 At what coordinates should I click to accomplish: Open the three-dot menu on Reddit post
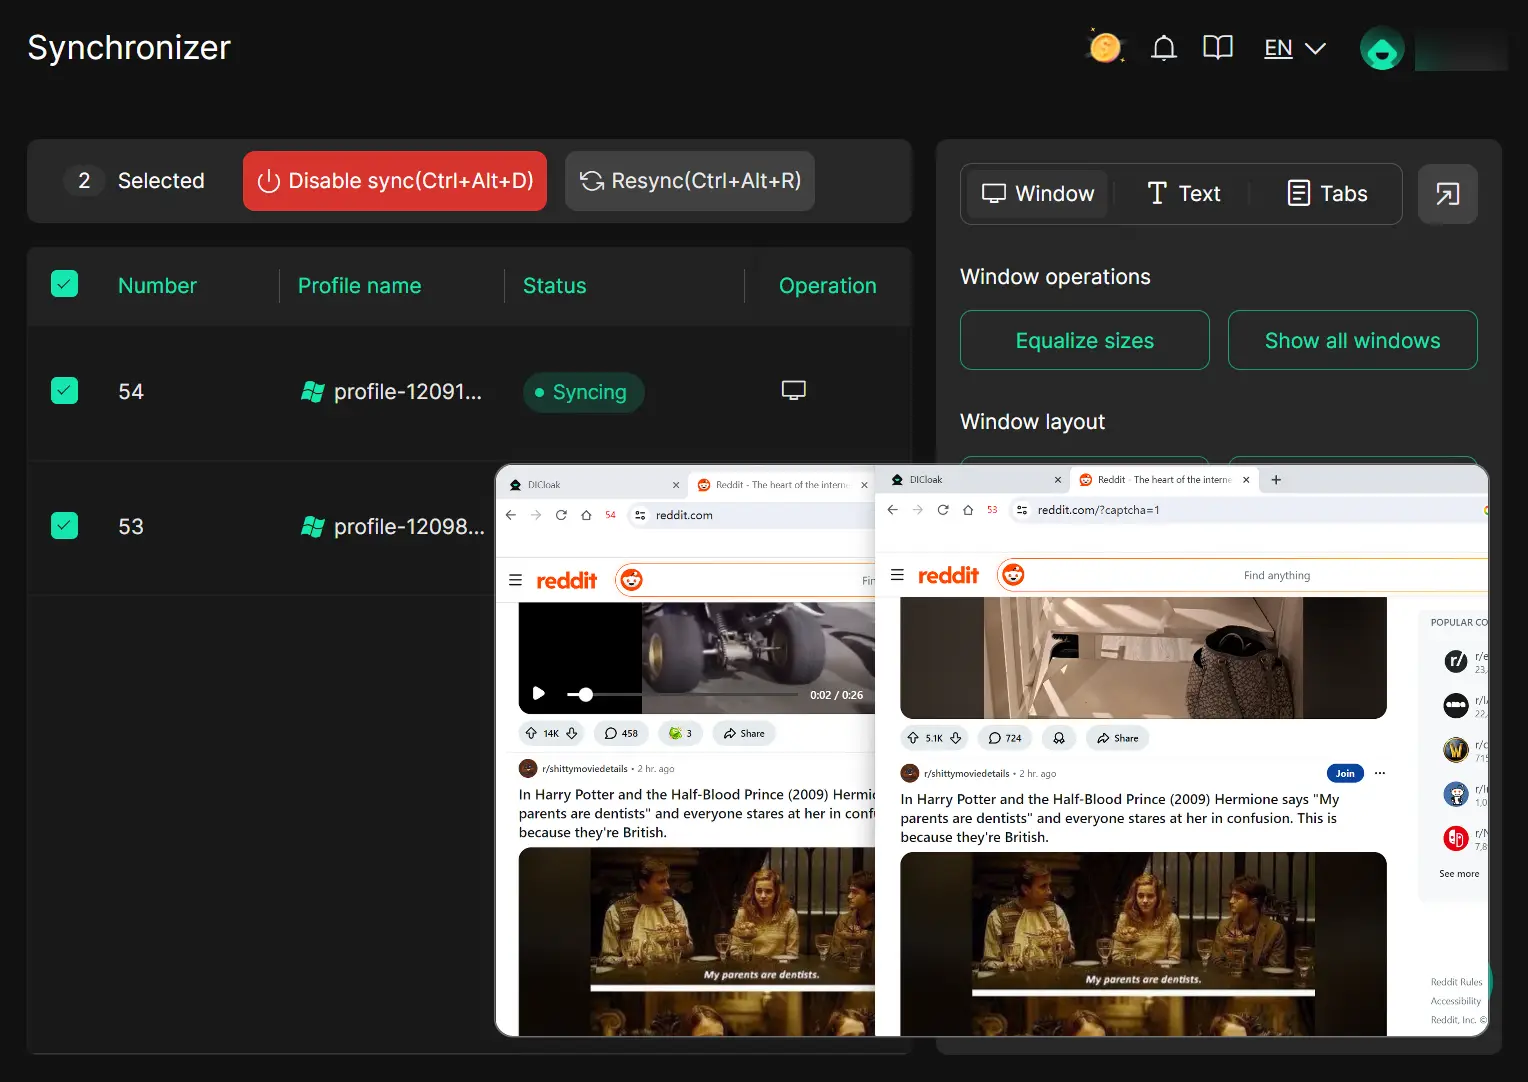pyautogui.click(x=1380, y=773)
